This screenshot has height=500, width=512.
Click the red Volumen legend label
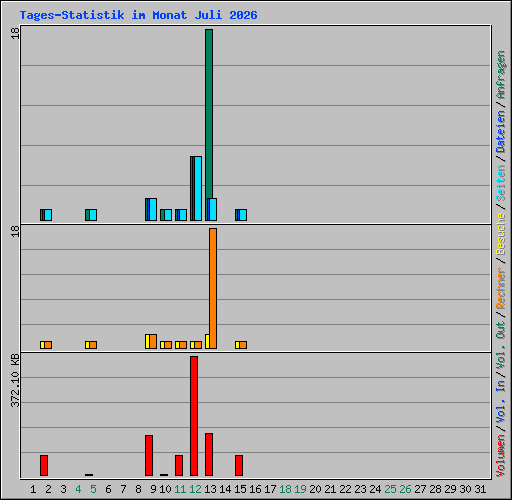pyautogui.click(x=501, y=456)
